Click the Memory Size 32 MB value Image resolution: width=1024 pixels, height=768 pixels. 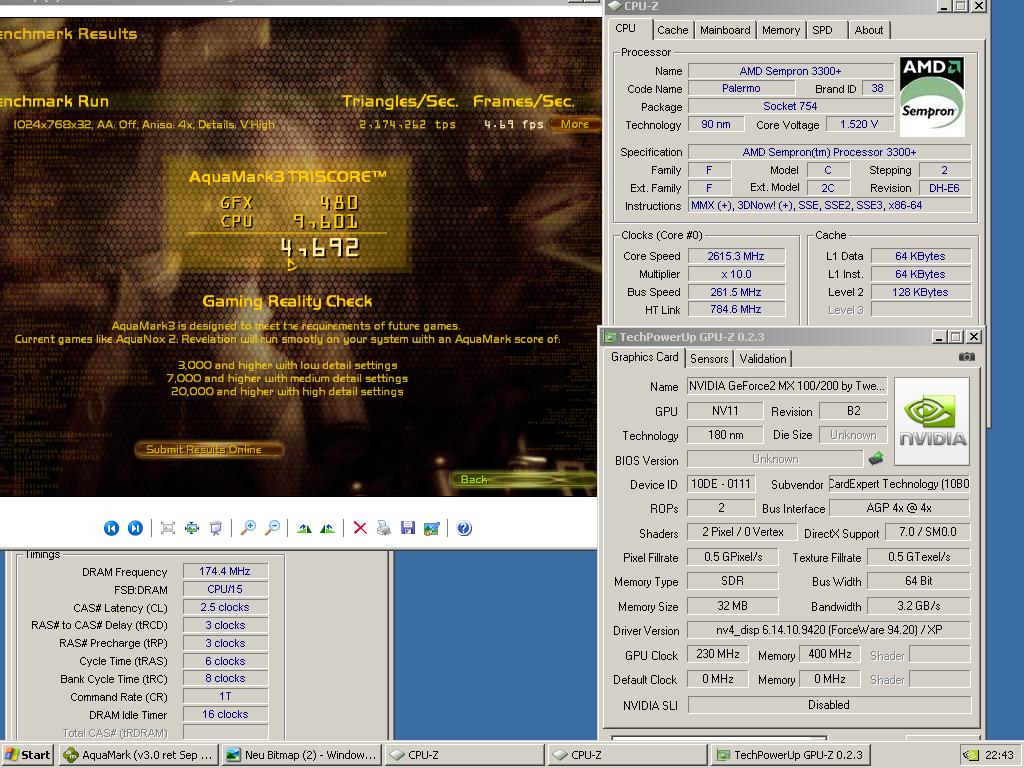tap(732, 606)
